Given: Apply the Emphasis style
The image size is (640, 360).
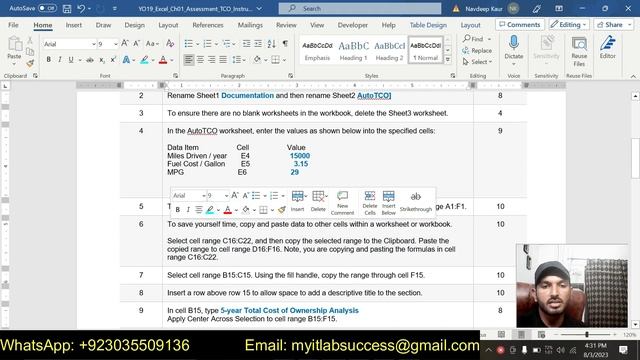Looking at the screenshot, I should pyautogui.click(x=317, y=51).
